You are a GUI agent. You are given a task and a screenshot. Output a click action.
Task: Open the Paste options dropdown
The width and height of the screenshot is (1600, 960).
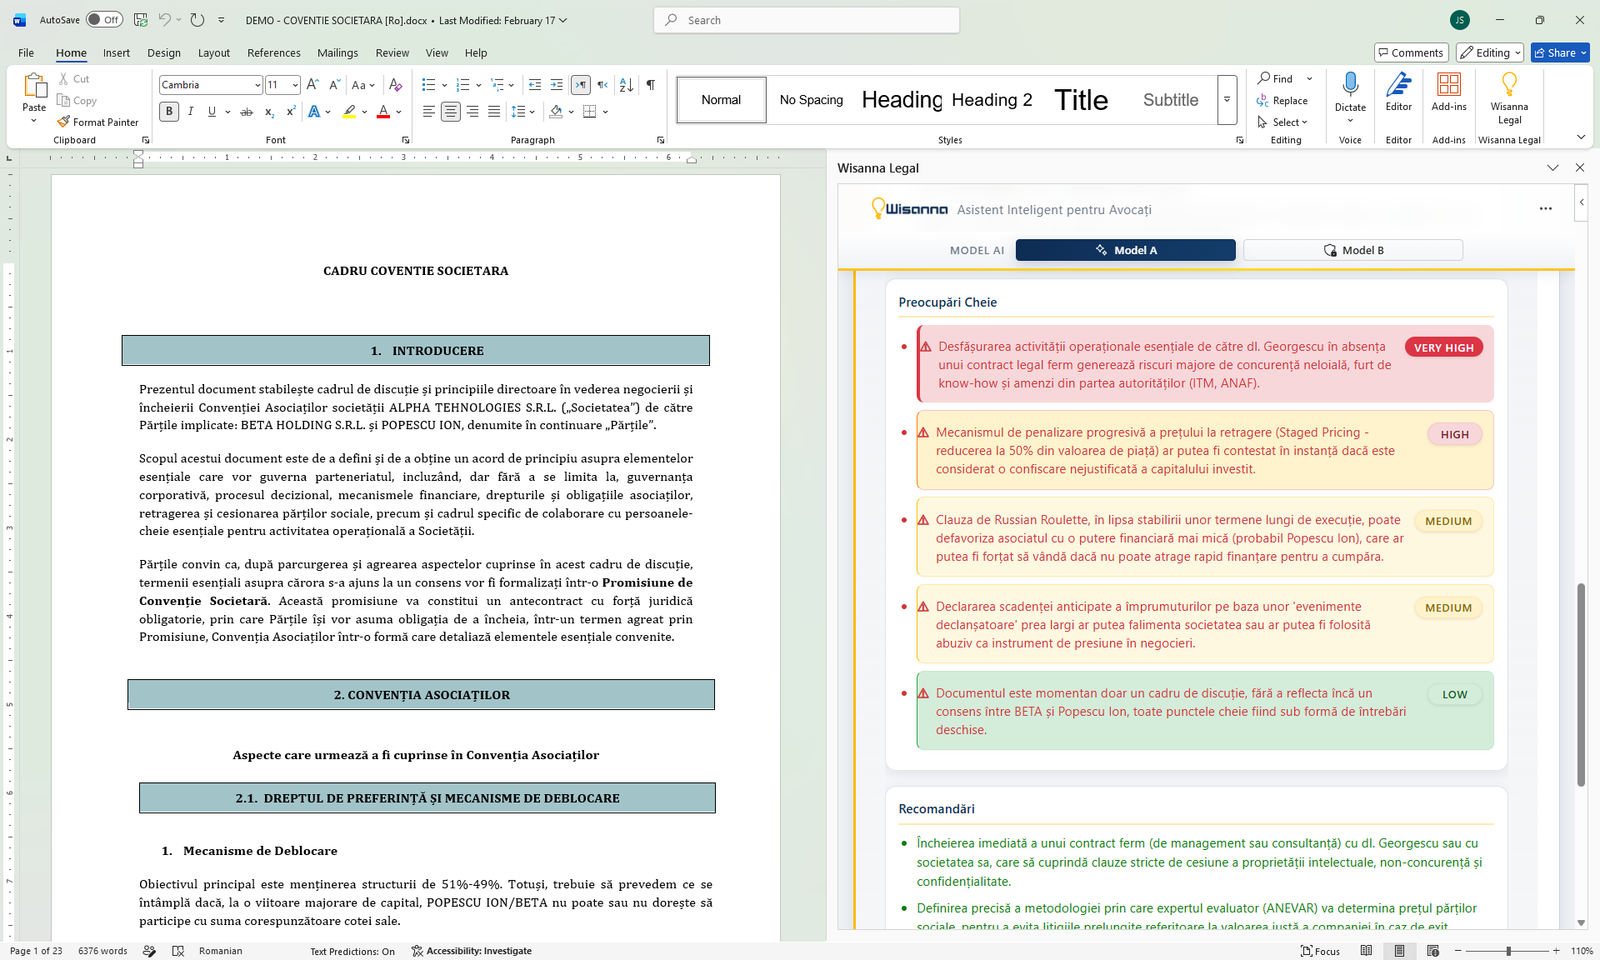click(34, 120)
